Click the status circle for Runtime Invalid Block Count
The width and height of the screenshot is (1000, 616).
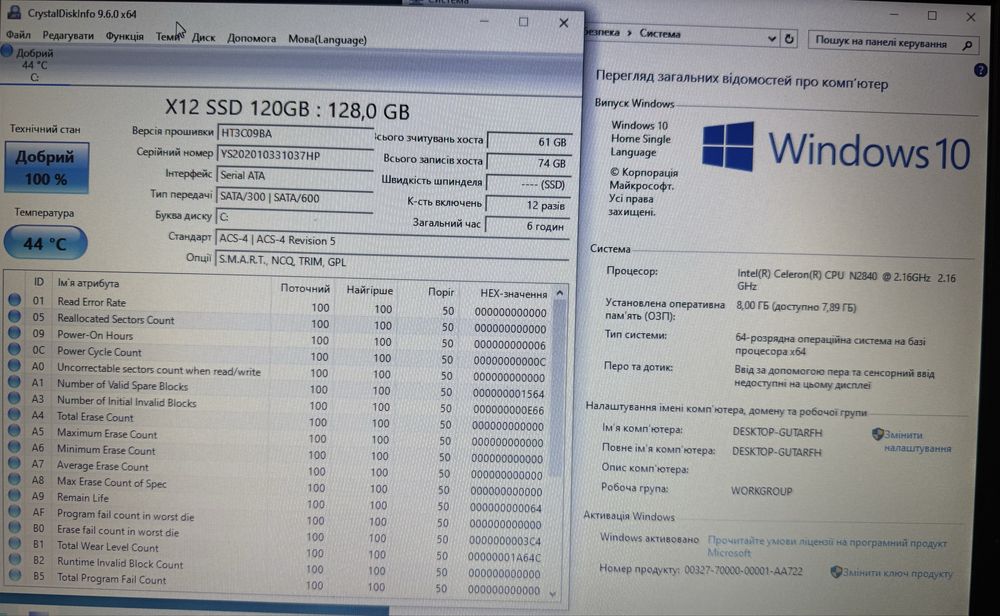[x=14, y=559]
